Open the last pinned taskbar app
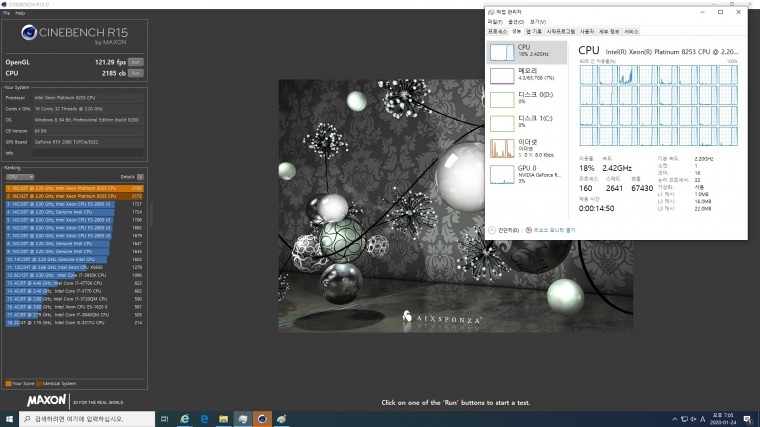 click(282, 419)
